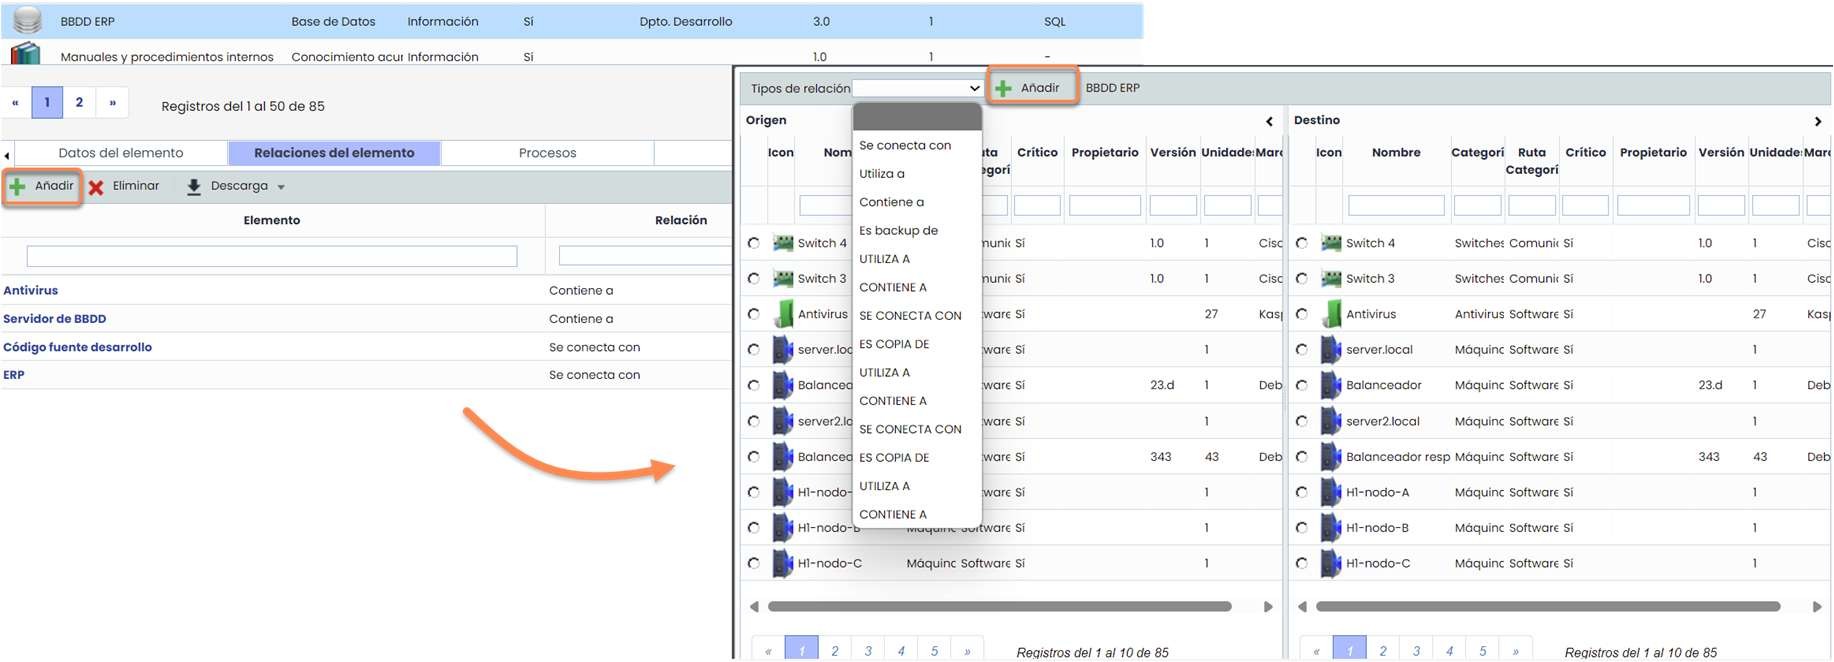Open the Servidor de BBDD link

(55, 319)
